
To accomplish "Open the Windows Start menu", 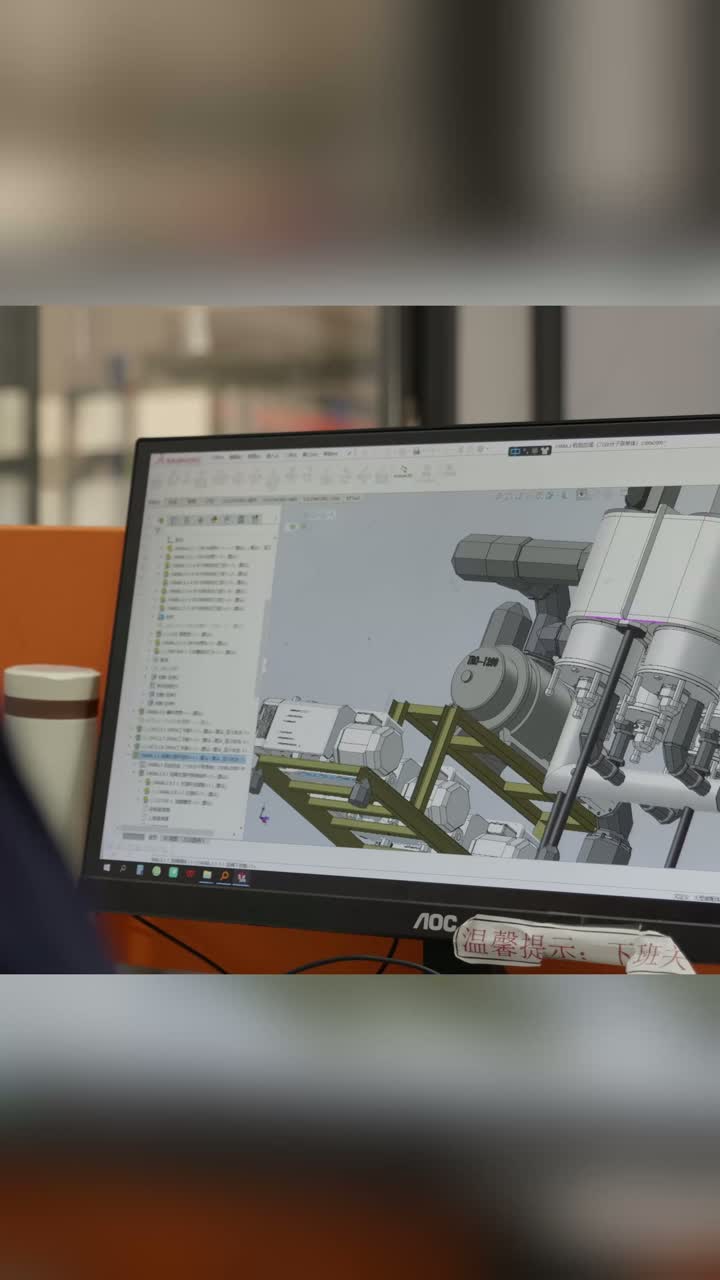I will pyautogui.click(x=107, y=867).
